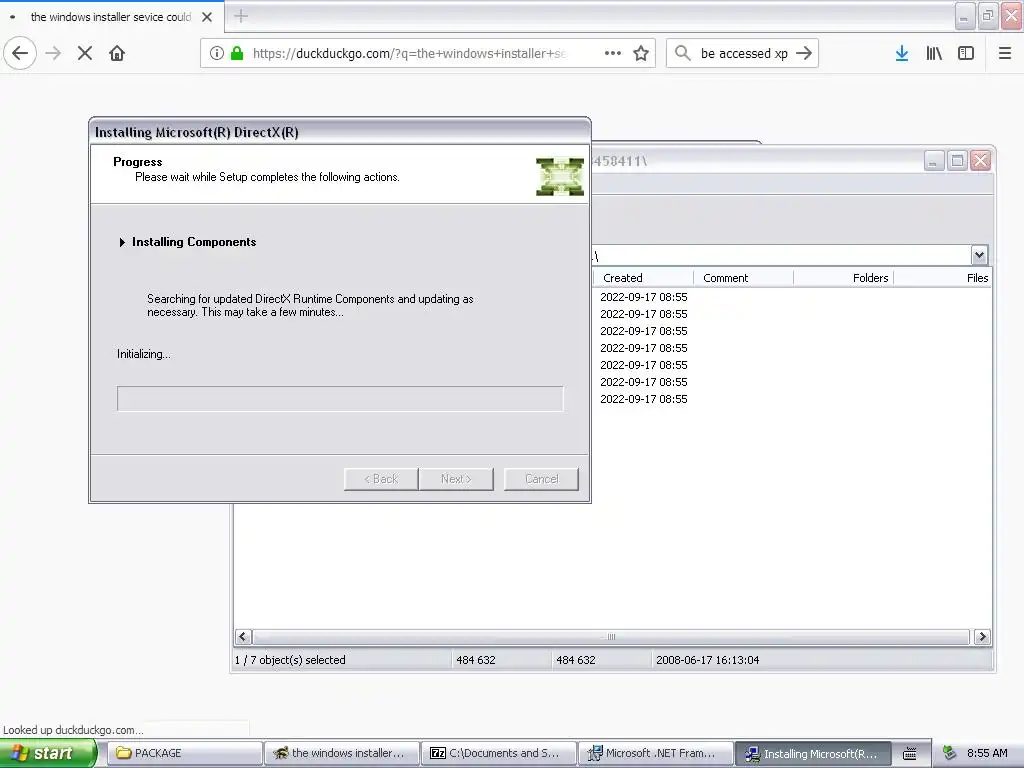Select the windows installer service tab

(x=112, y=17)
